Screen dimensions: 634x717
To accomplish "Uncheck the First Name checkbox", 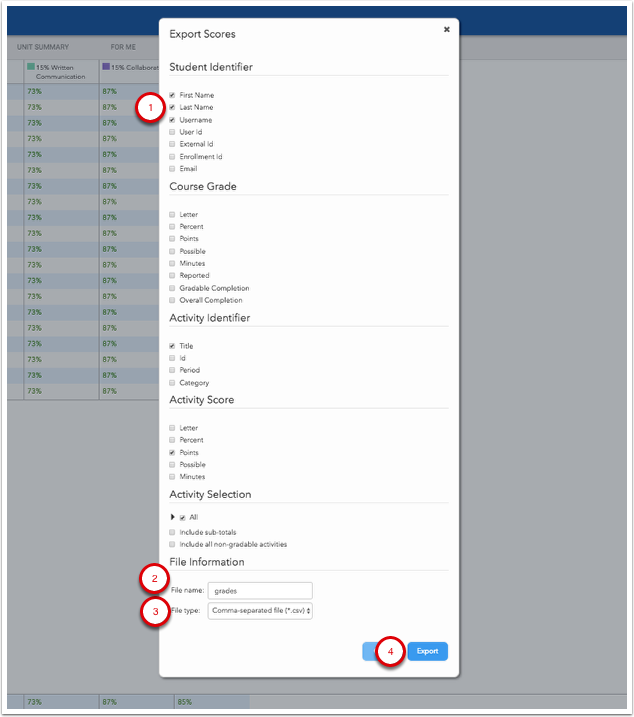I will tap(172, 95).
